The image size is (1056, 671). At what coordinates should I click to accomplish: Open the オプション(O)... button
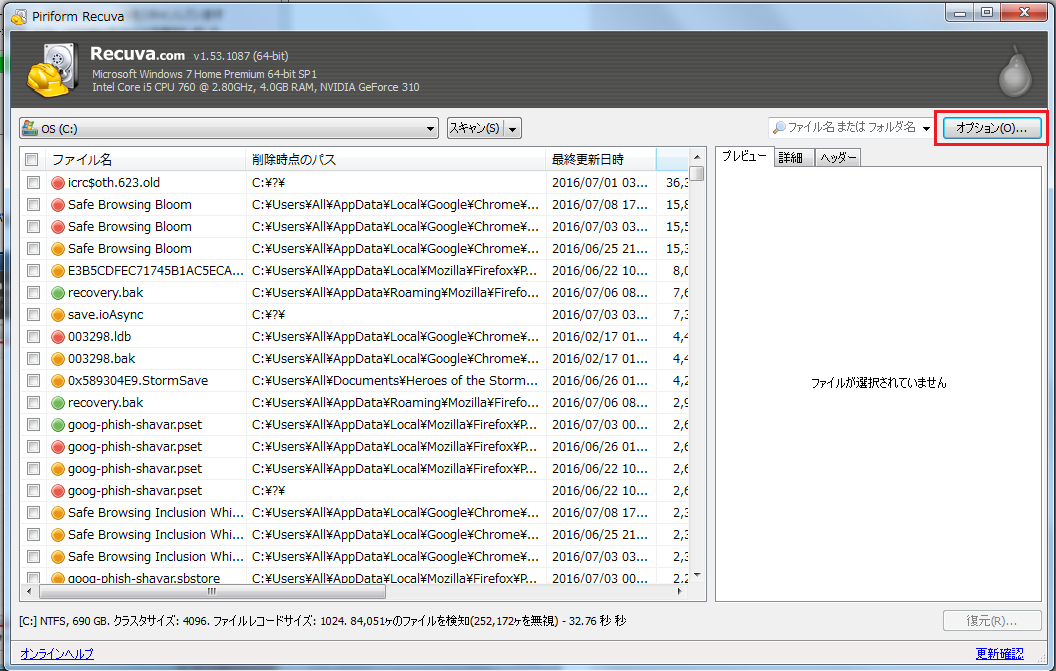[992, 128]
